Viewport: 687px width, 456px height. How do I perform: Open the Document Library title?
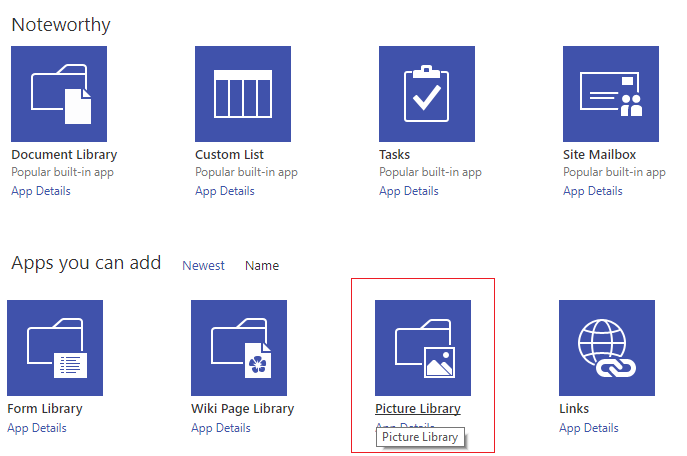(x=64, y=155)
